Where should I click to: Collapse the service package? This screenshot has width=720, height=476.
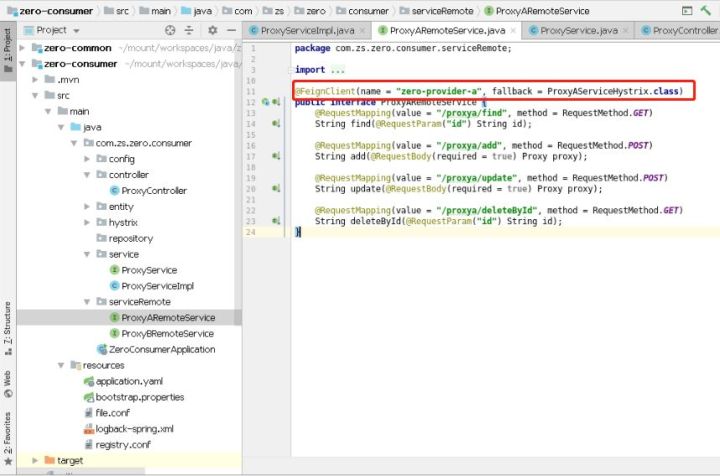coord(87,254)
